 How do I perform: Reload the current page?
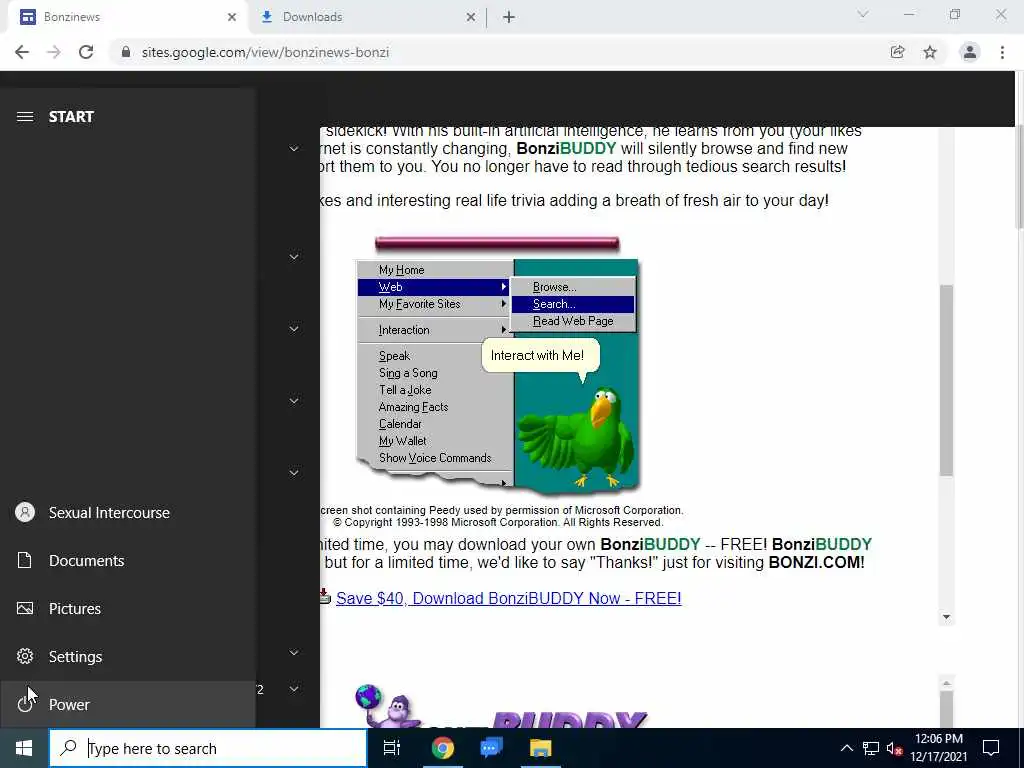coord(86,52)
